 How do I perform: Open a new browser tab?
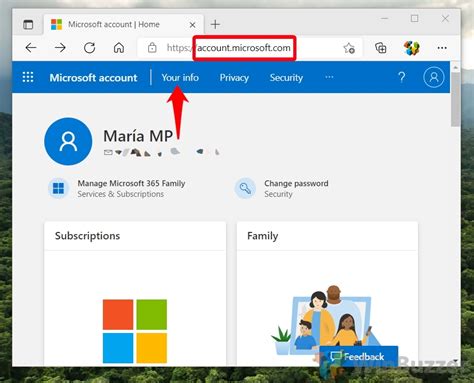tap(215, 24)
